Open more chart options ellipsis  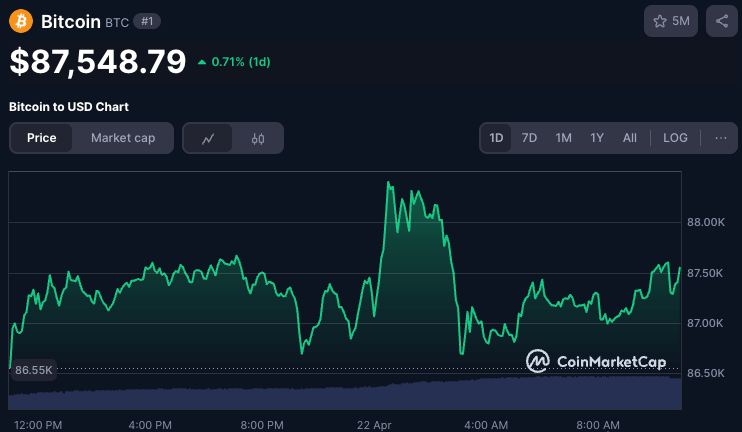click(720, 138)
